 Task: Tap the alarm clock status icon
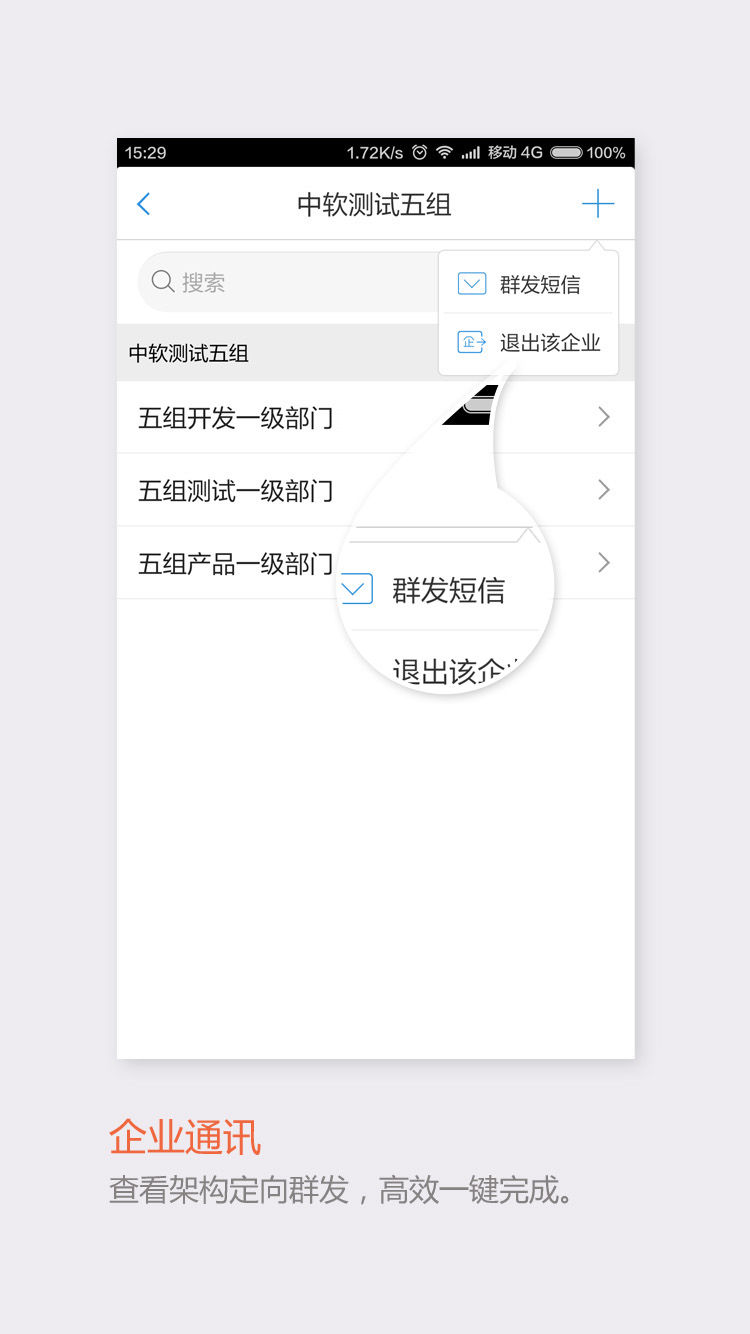click(x=420, y=152)
